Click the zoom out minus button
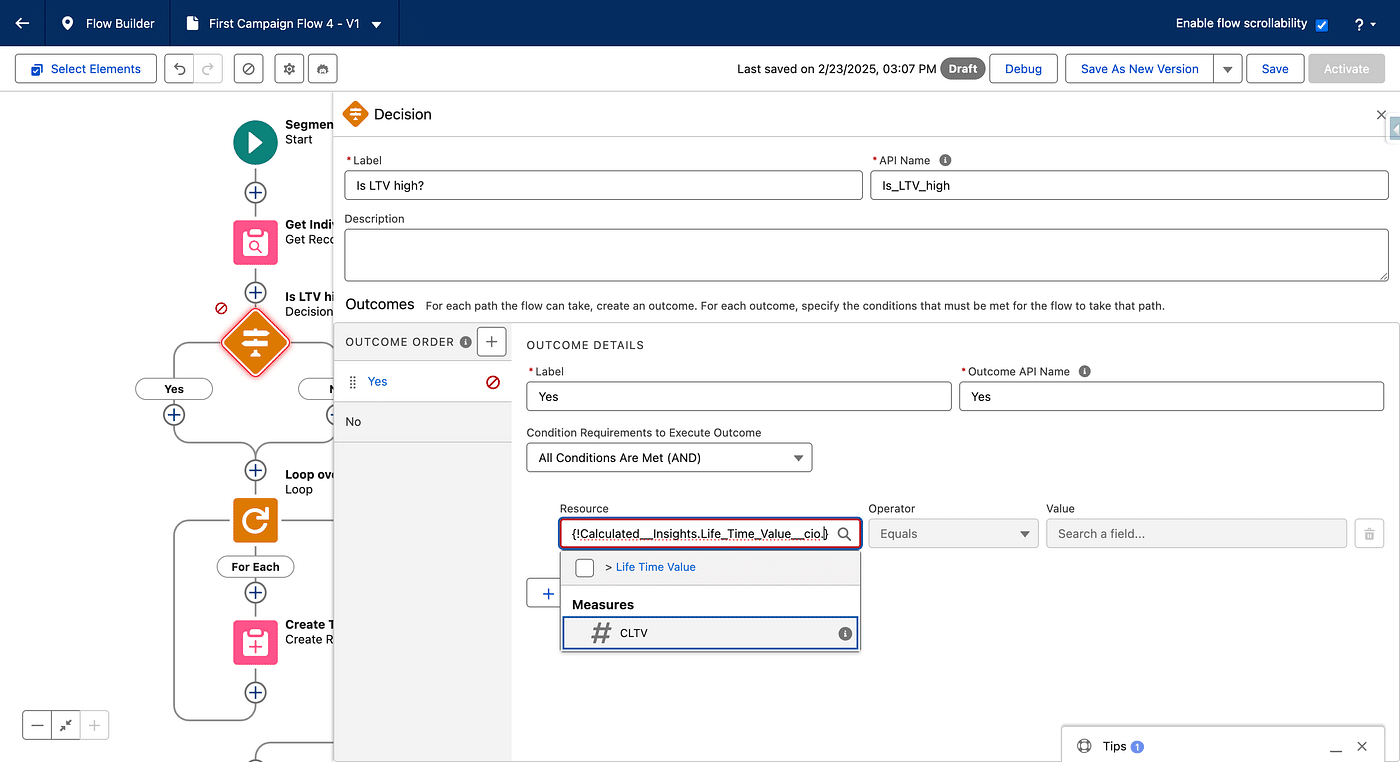This screenshot has height=762, width=1400. (38, 725)
